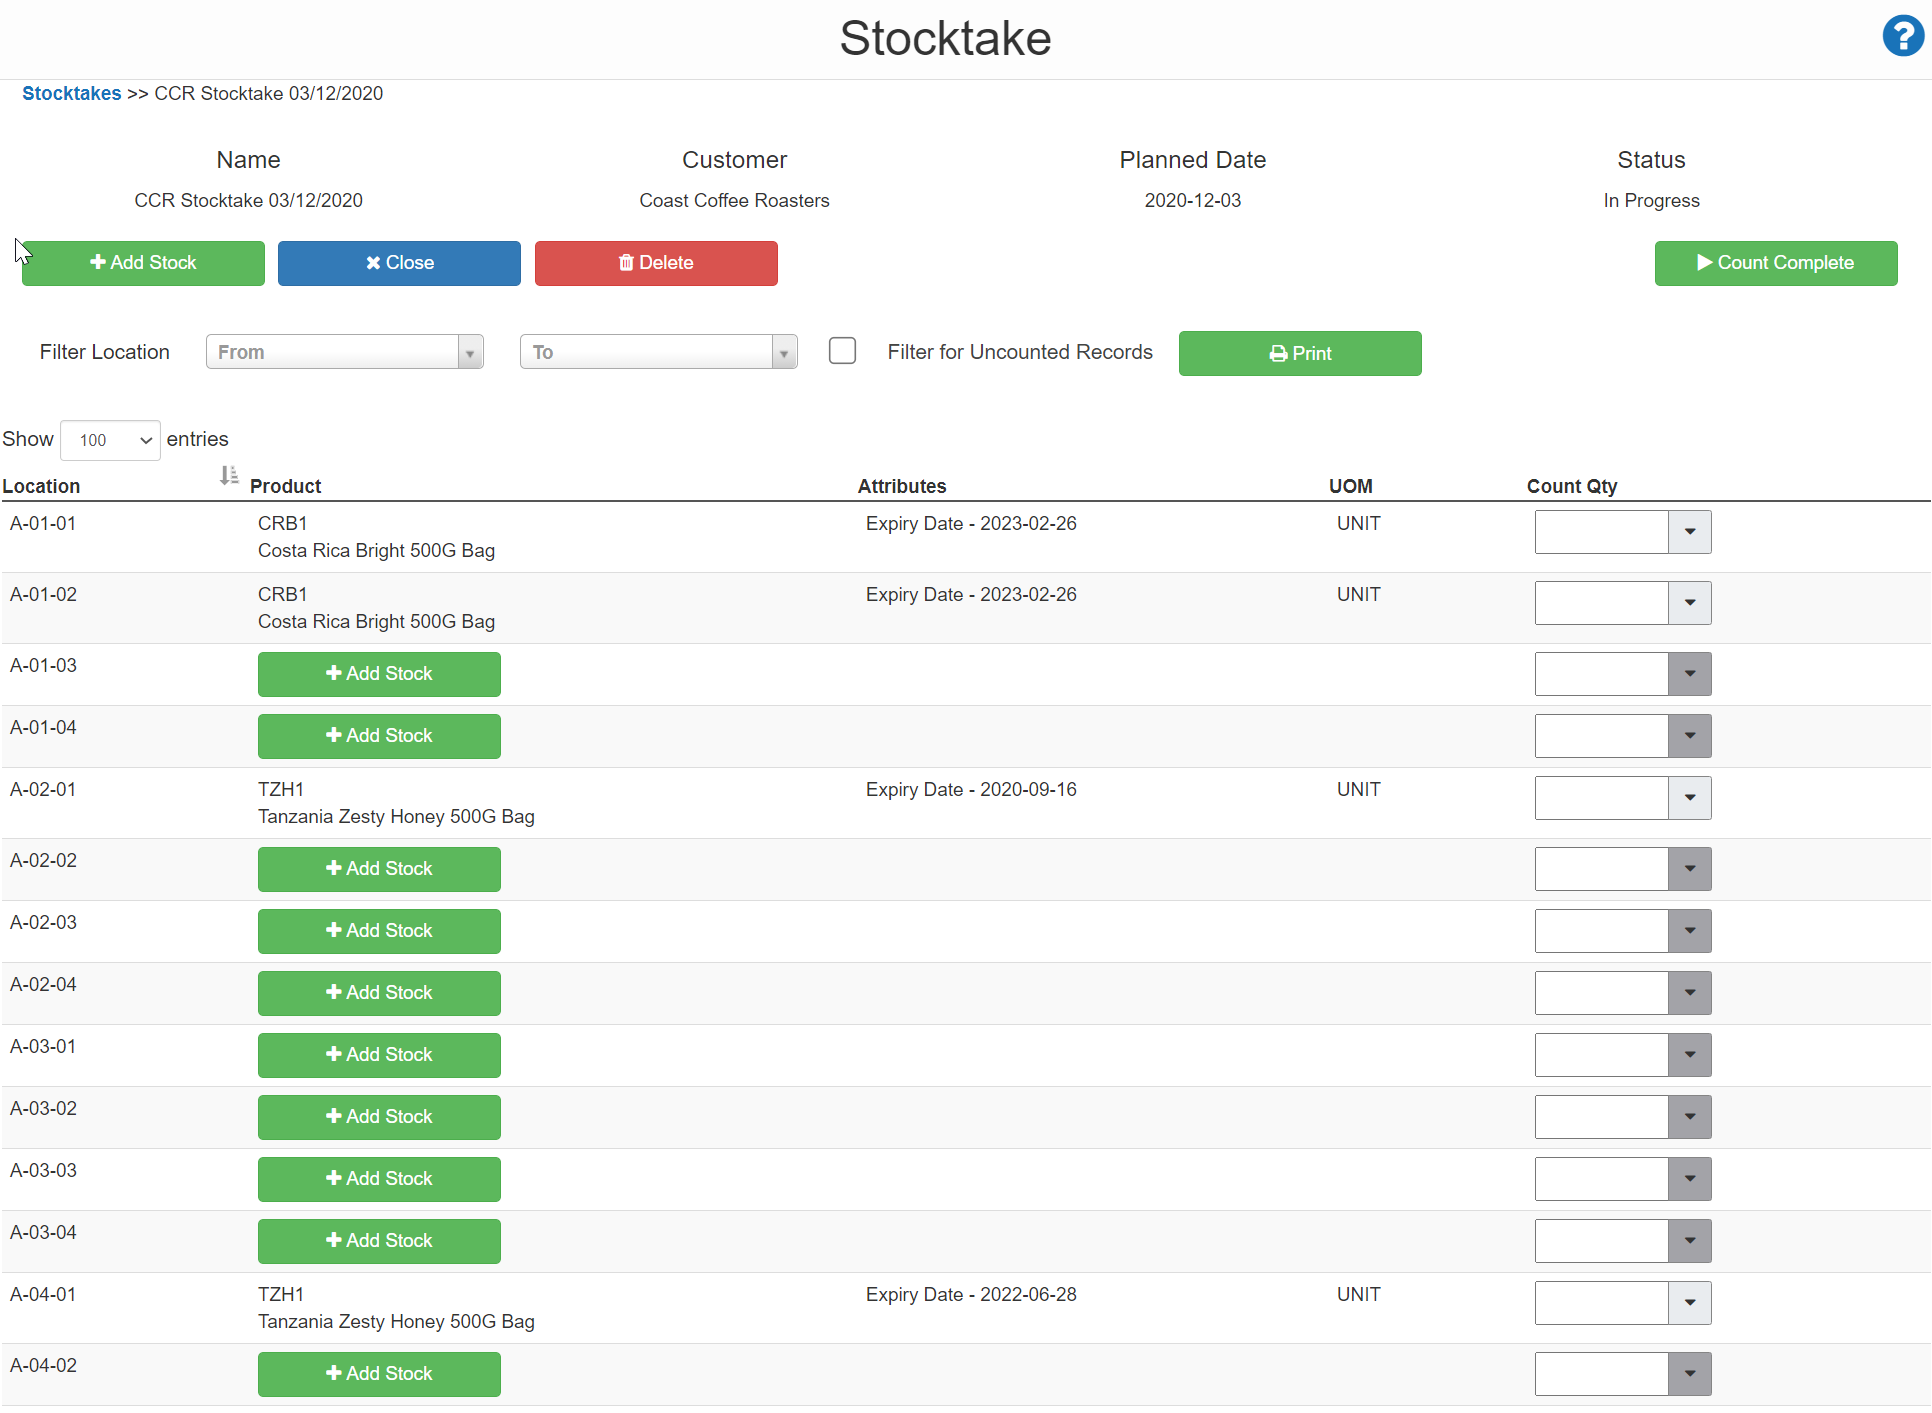Enable Filter for Uncounted Records checkbox
The image size is (1932, 1413).
842,351
